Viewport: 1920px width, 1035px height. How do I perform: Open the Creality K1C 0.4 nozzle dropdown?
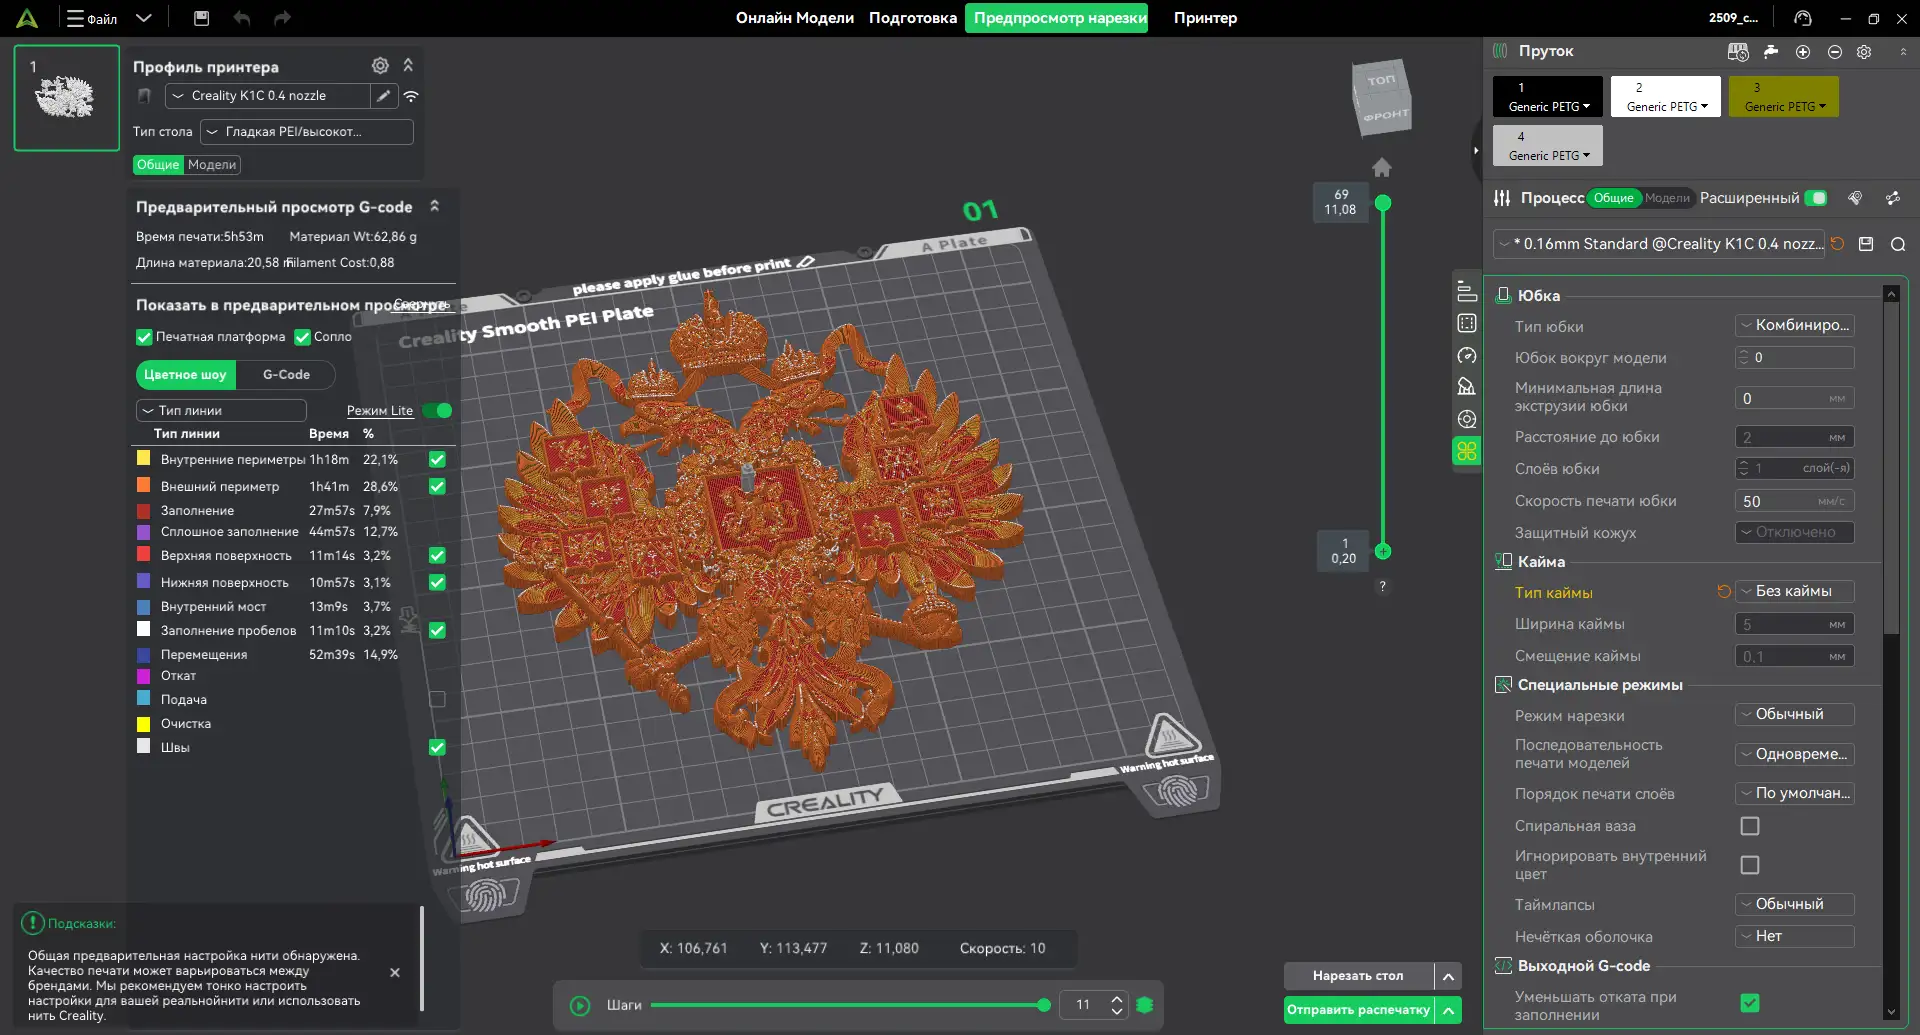click(x=267, y=96)
